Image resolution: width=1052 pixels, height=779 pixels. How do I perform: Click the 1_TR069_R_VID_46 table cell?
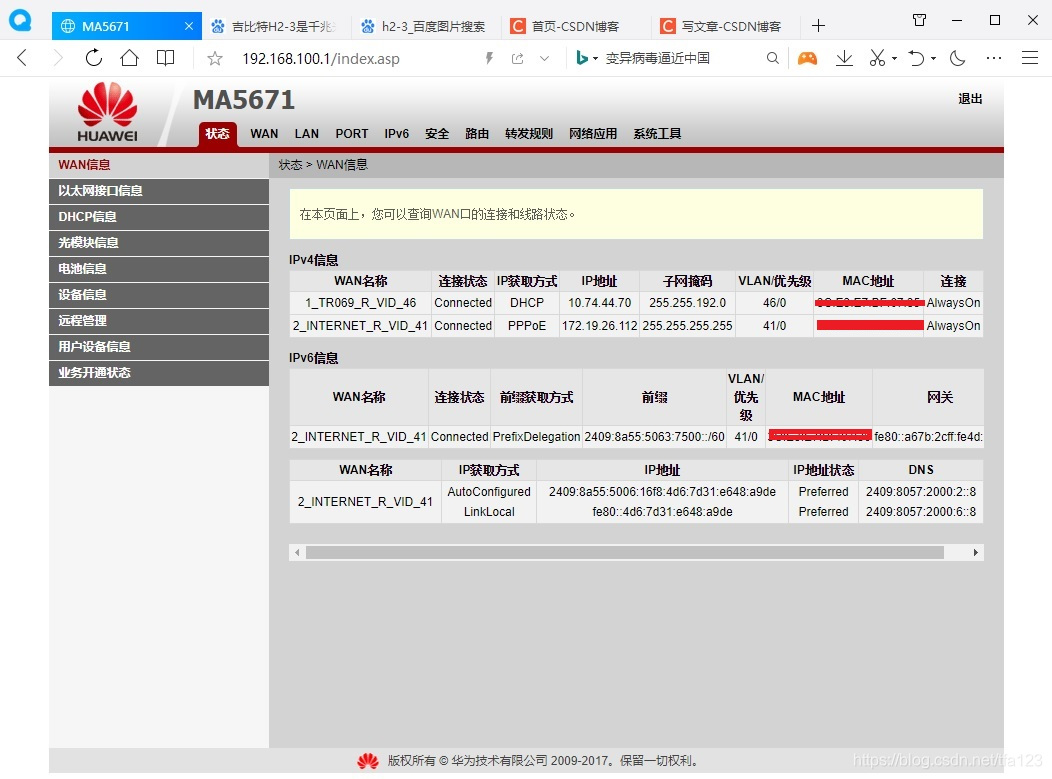click(x=360, y=303)
